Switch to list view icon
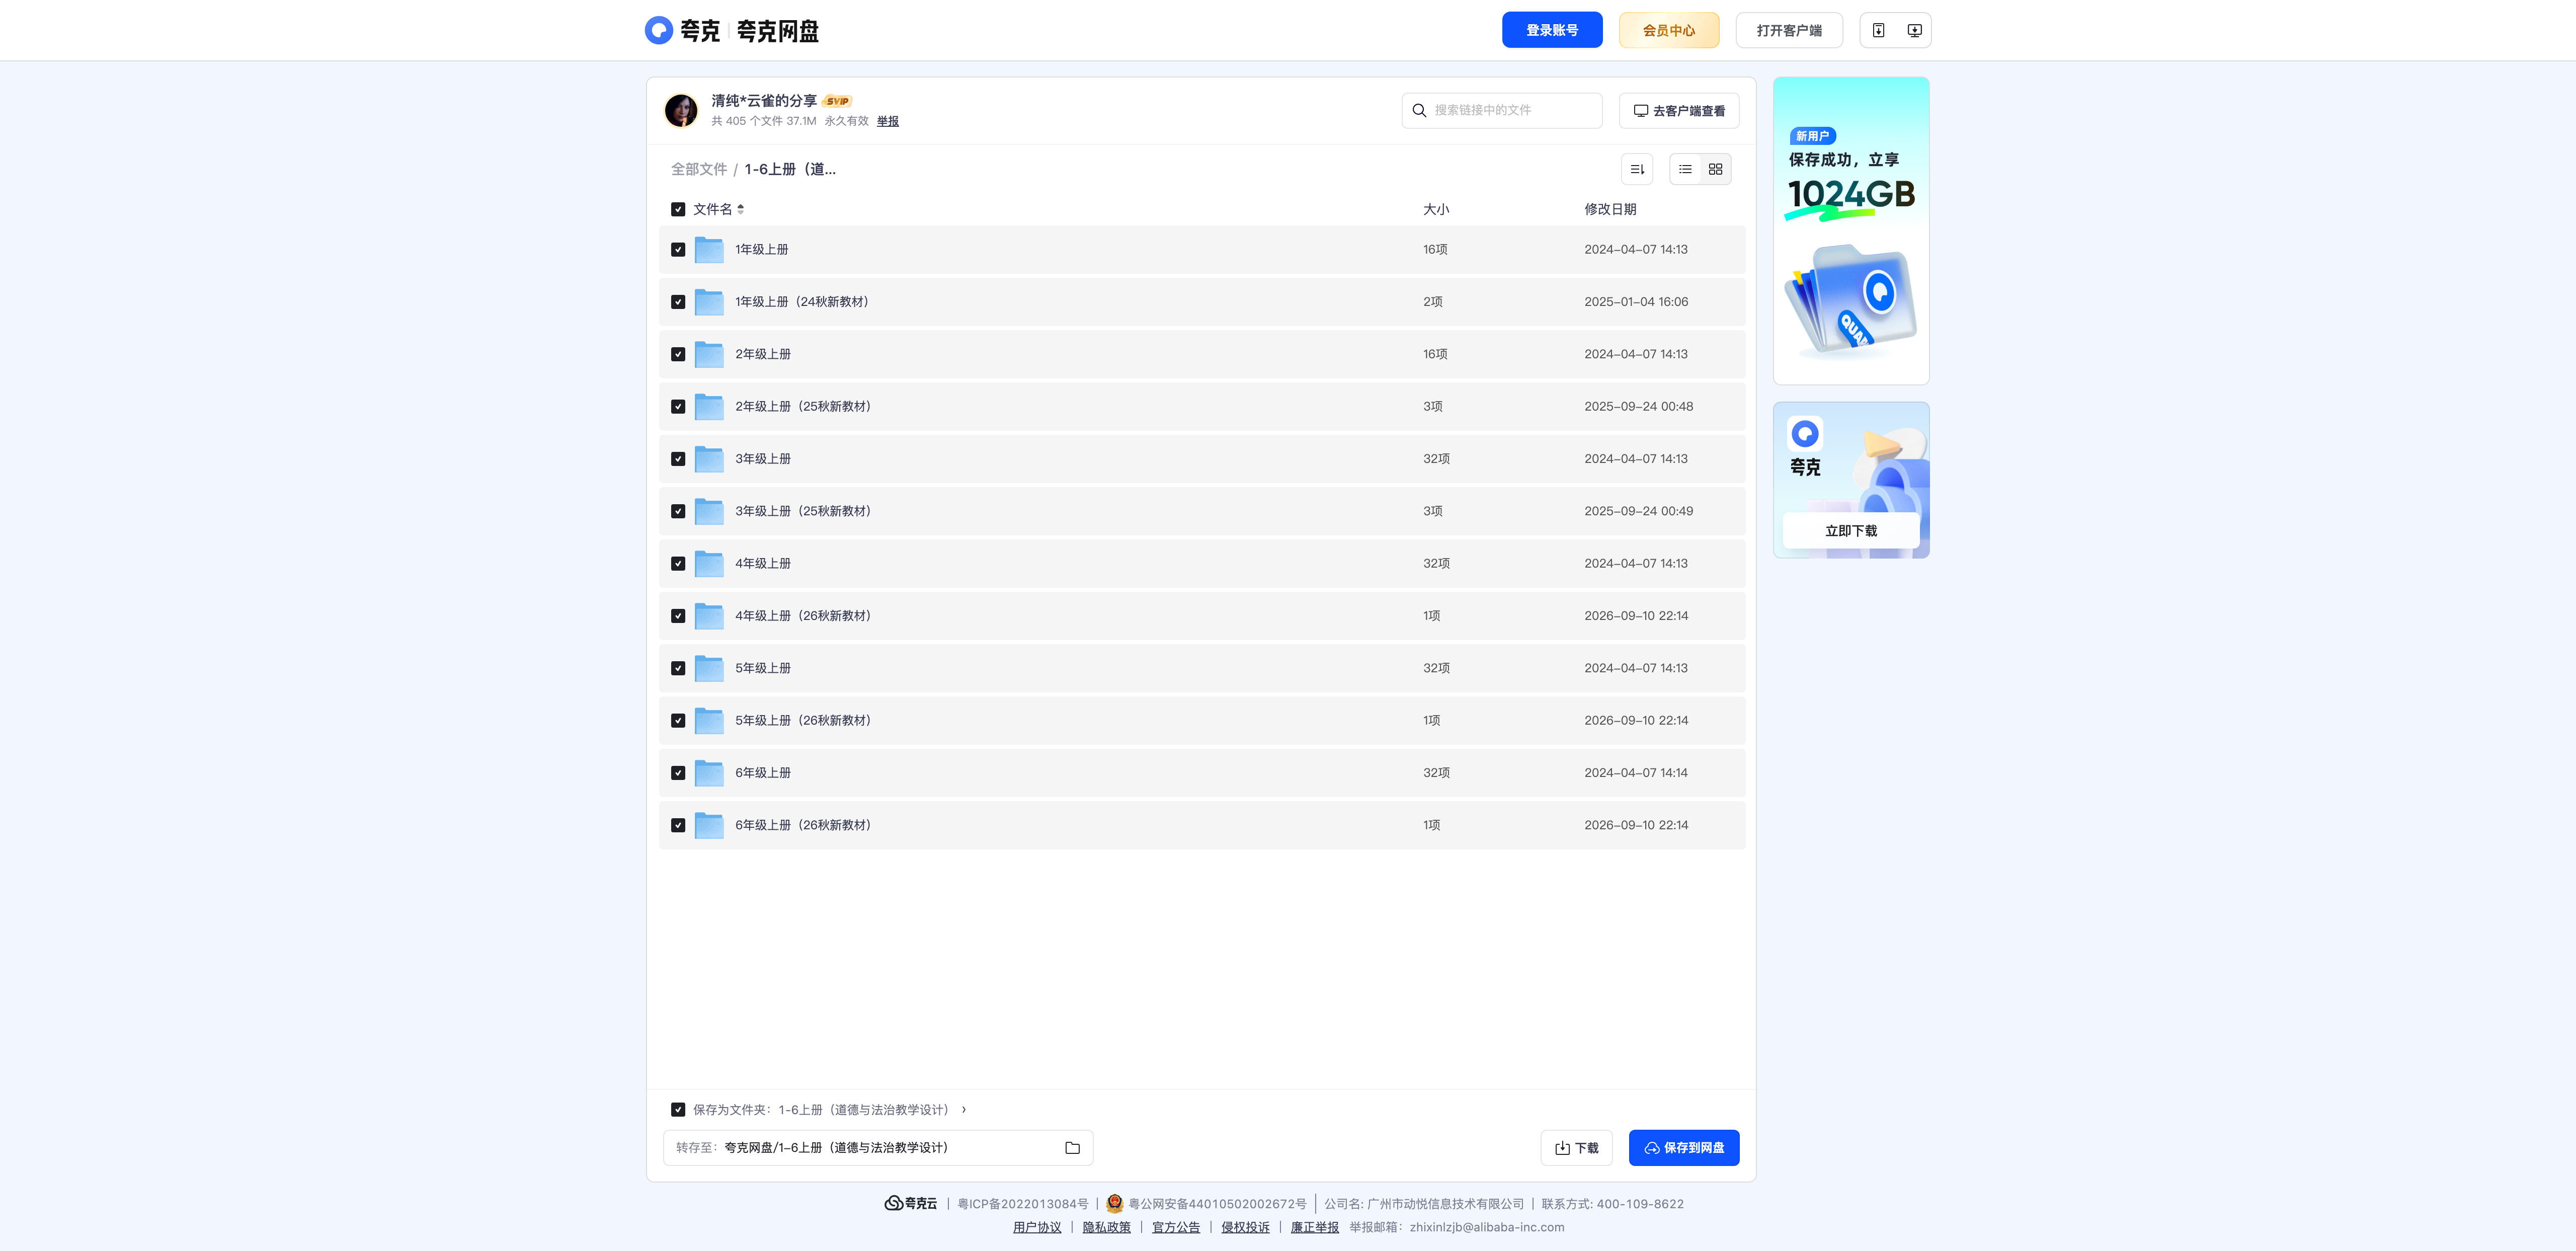This screenshot has height=1251, width=2576. click(x=1685, y=169)
